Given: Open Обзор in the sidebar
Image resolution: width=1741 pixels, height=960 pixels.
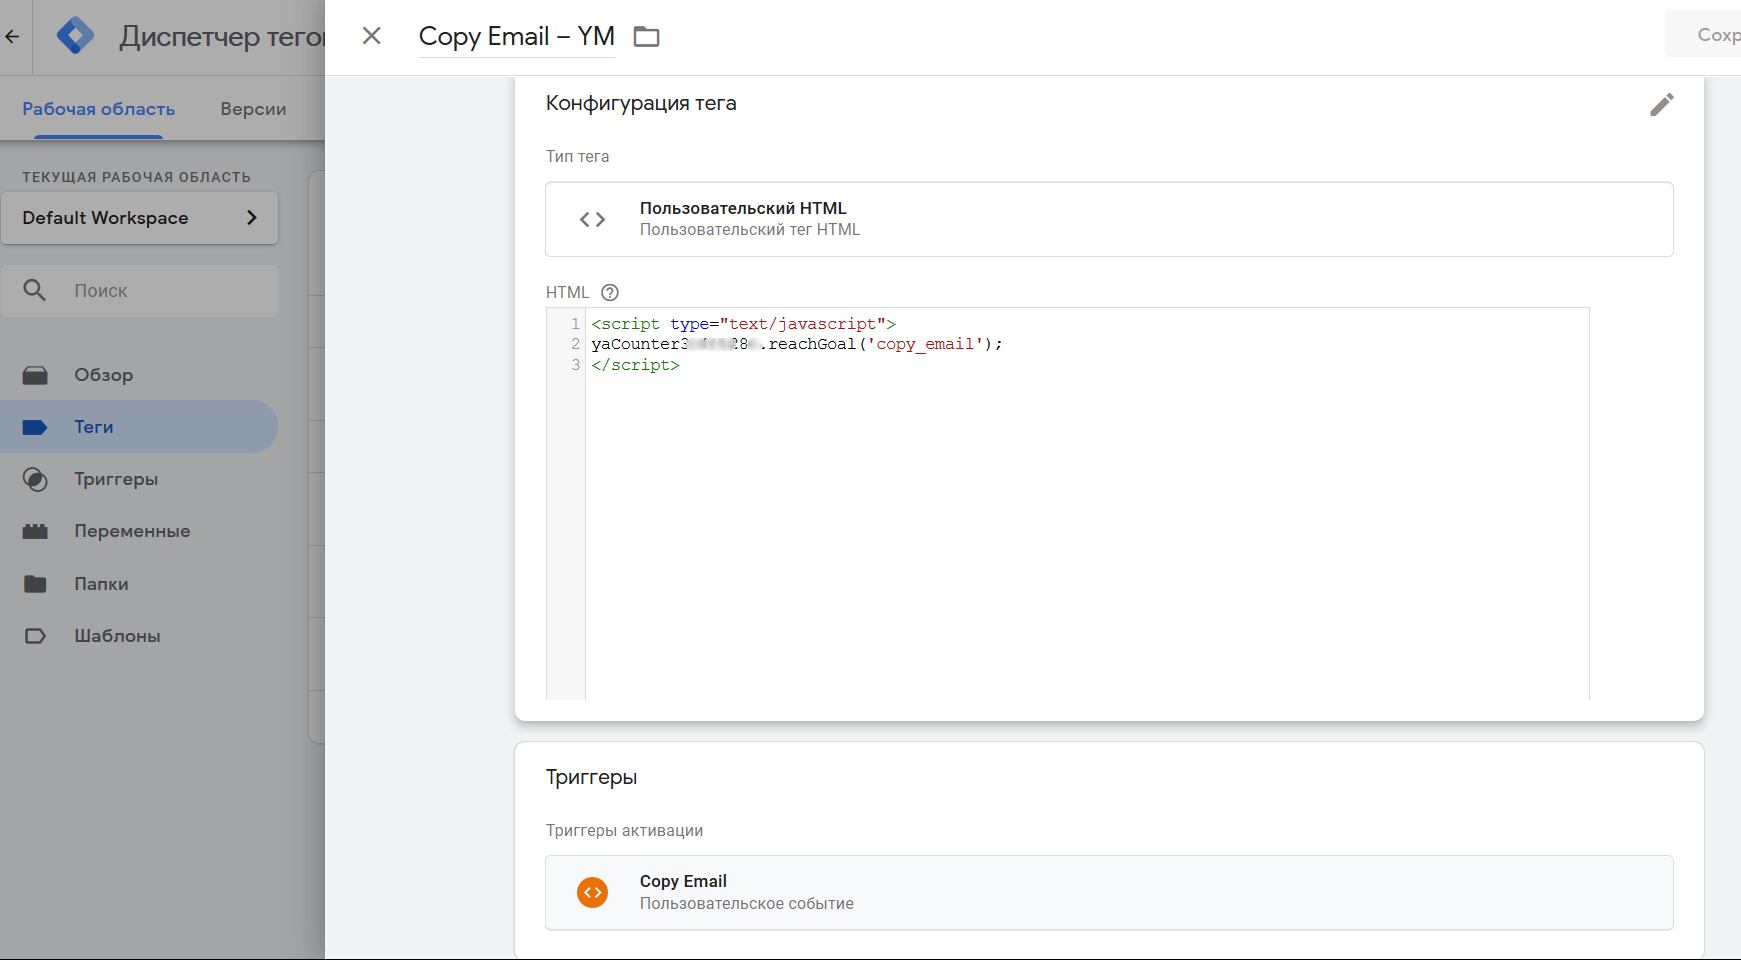Looking at the screenshot, I should (x=139, y=375).
